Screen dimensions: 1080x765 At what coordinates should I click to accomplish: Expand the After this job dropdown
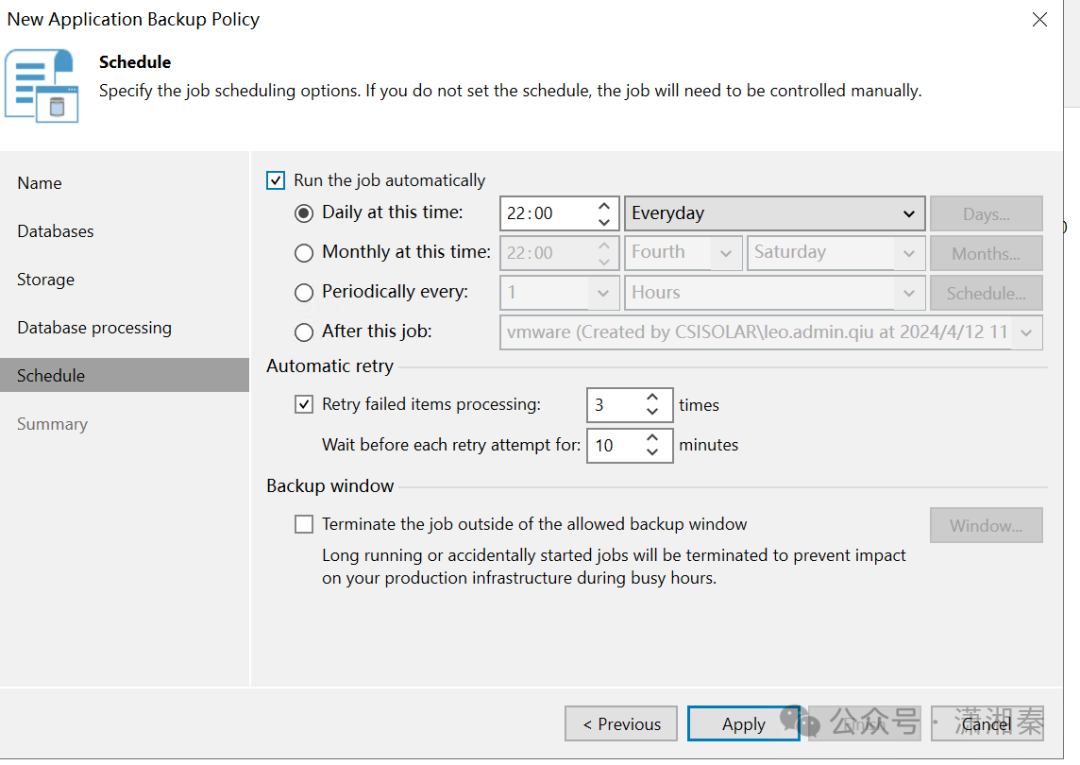pyautogui.click(x=1026, y=333)
